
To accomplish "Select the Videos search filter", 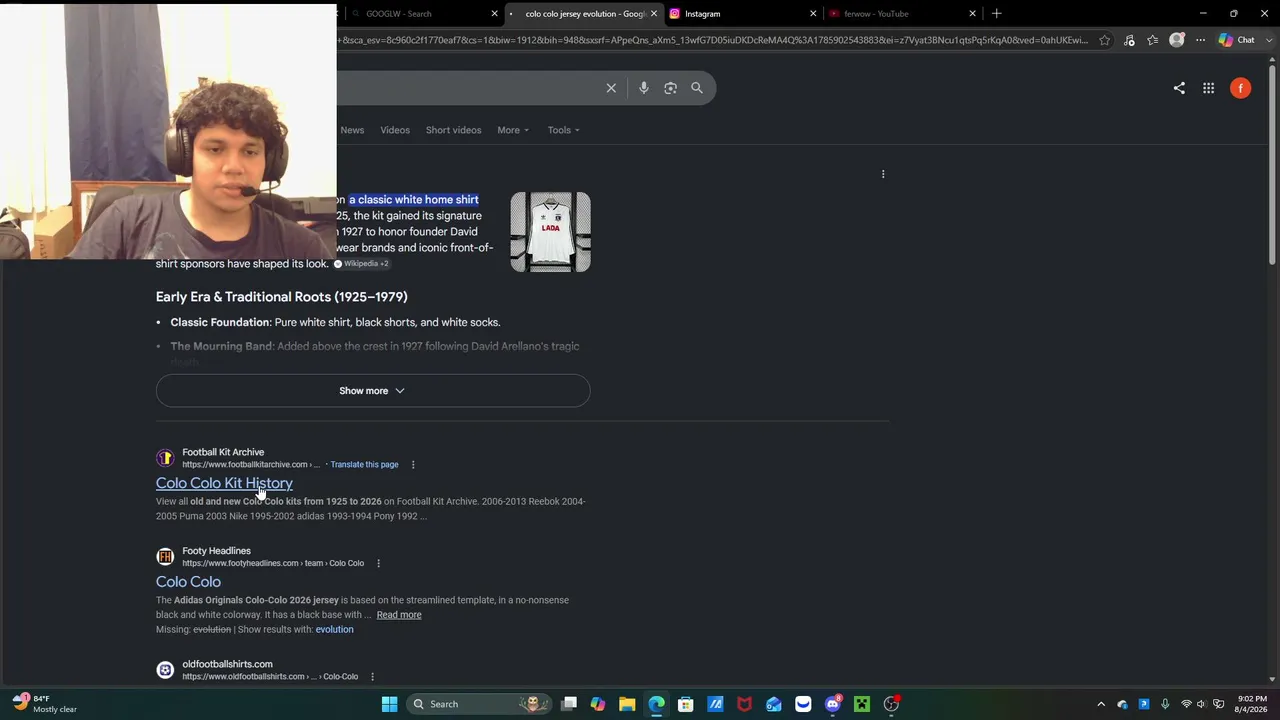I will [x=395, y=130].
